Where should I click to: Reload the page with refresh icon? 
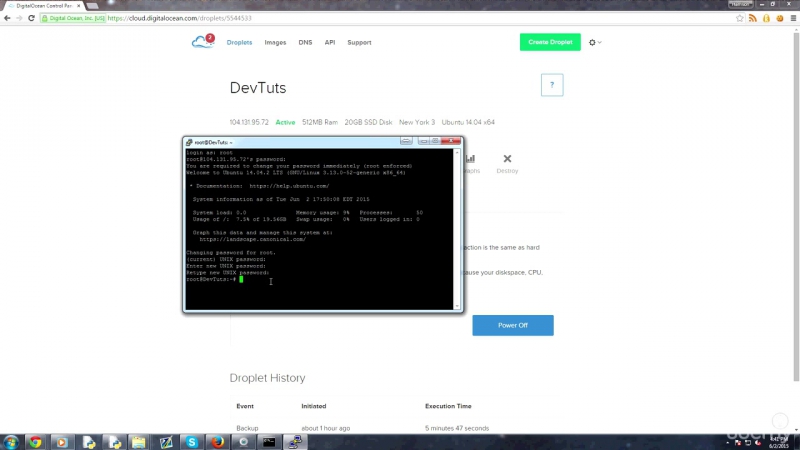31,18
